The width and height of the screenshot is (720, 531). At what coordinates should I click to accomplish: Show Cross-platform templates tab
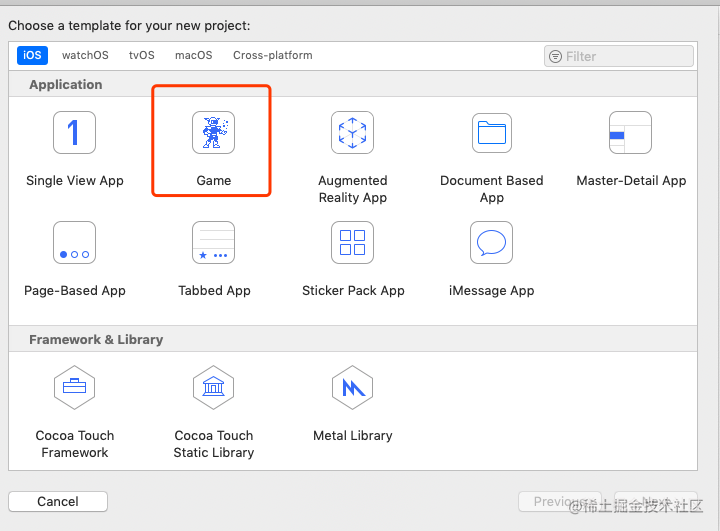point(273,55)
